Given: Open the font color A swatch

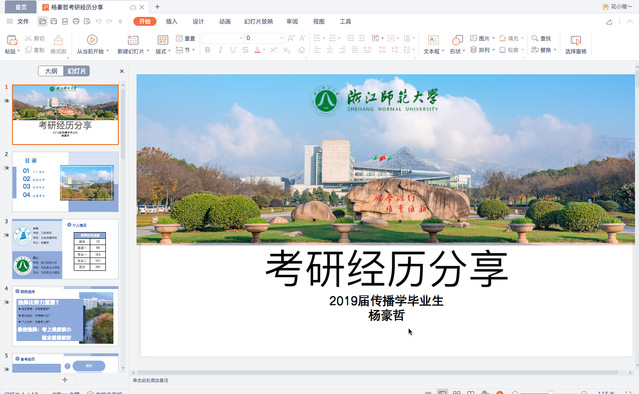Looking at the screenshot, I should (257, 50).
